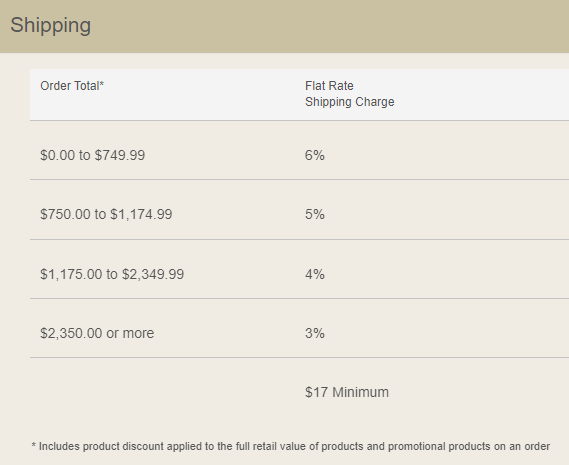Click the 3% shipping rate cell

[x=315, y=333]
